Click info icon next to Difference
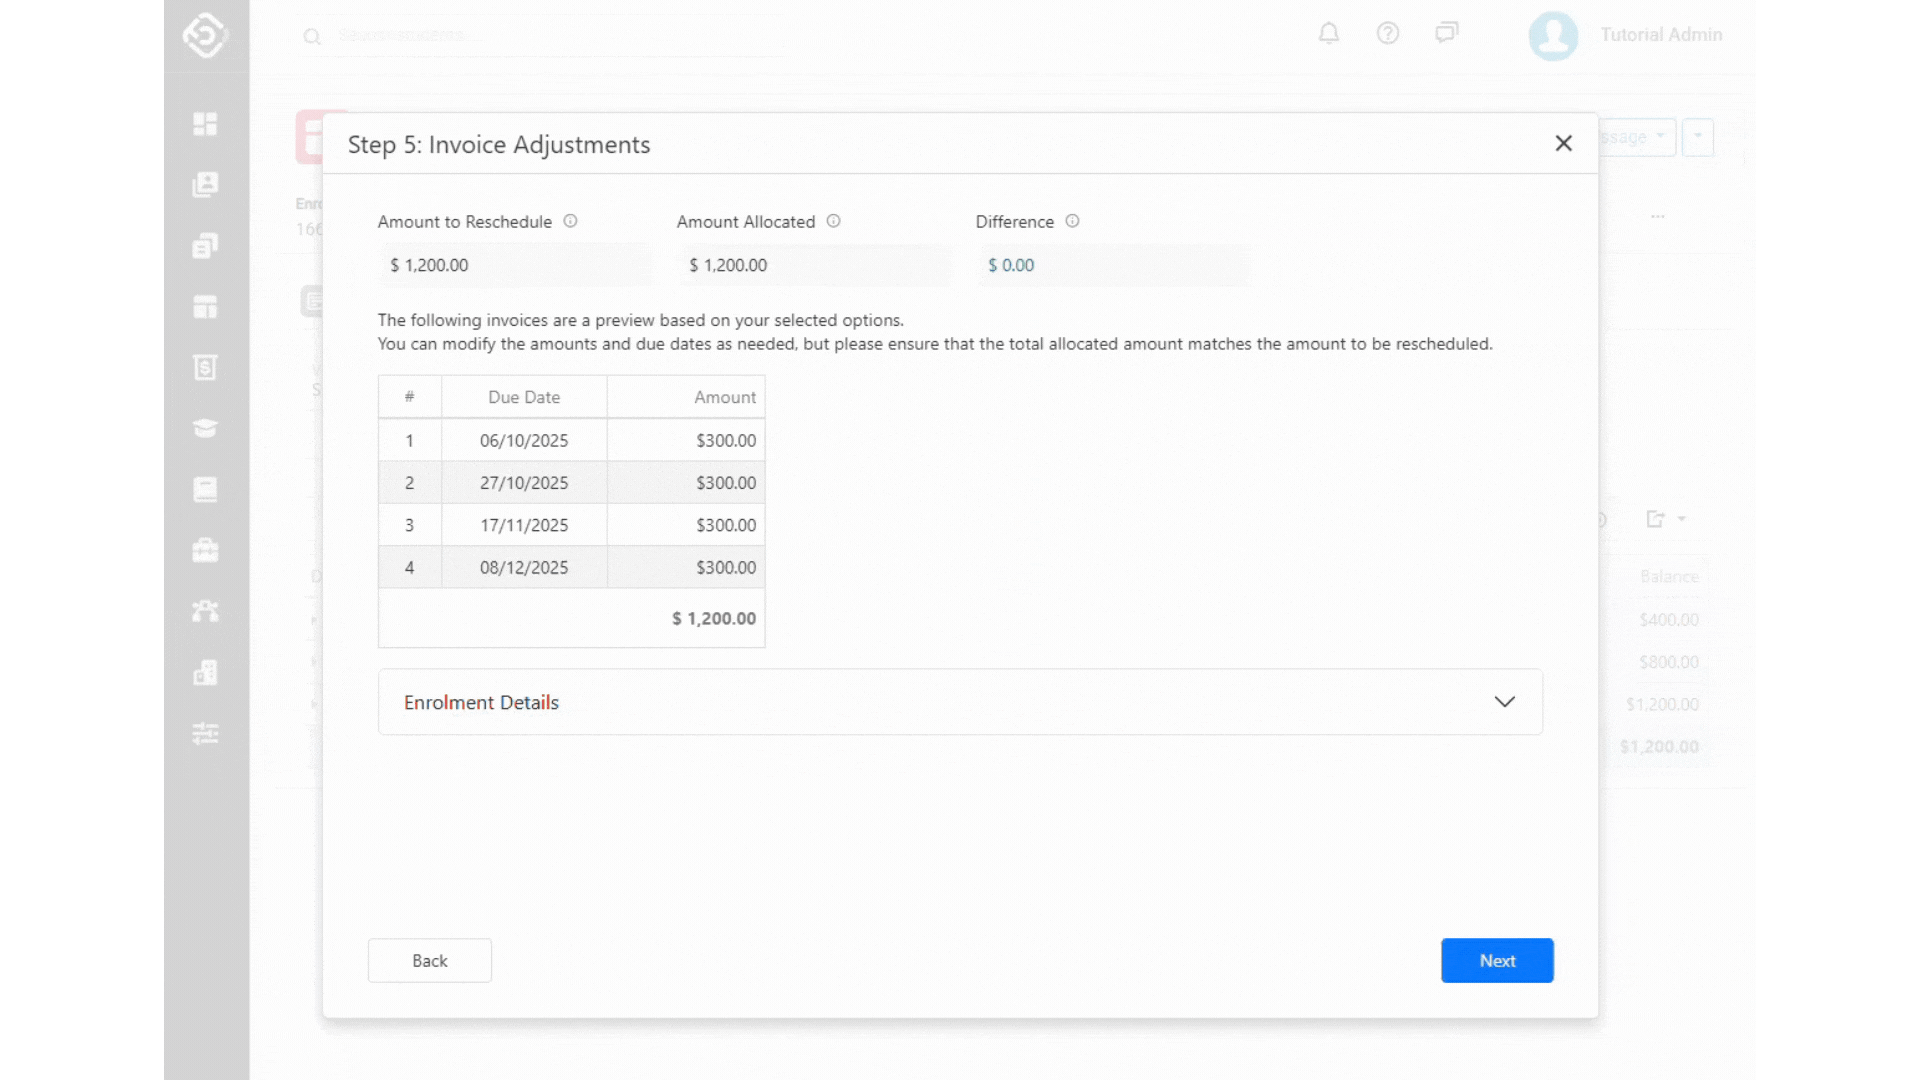This screenshot has height=1080, width=1920. click(1072, 221)
